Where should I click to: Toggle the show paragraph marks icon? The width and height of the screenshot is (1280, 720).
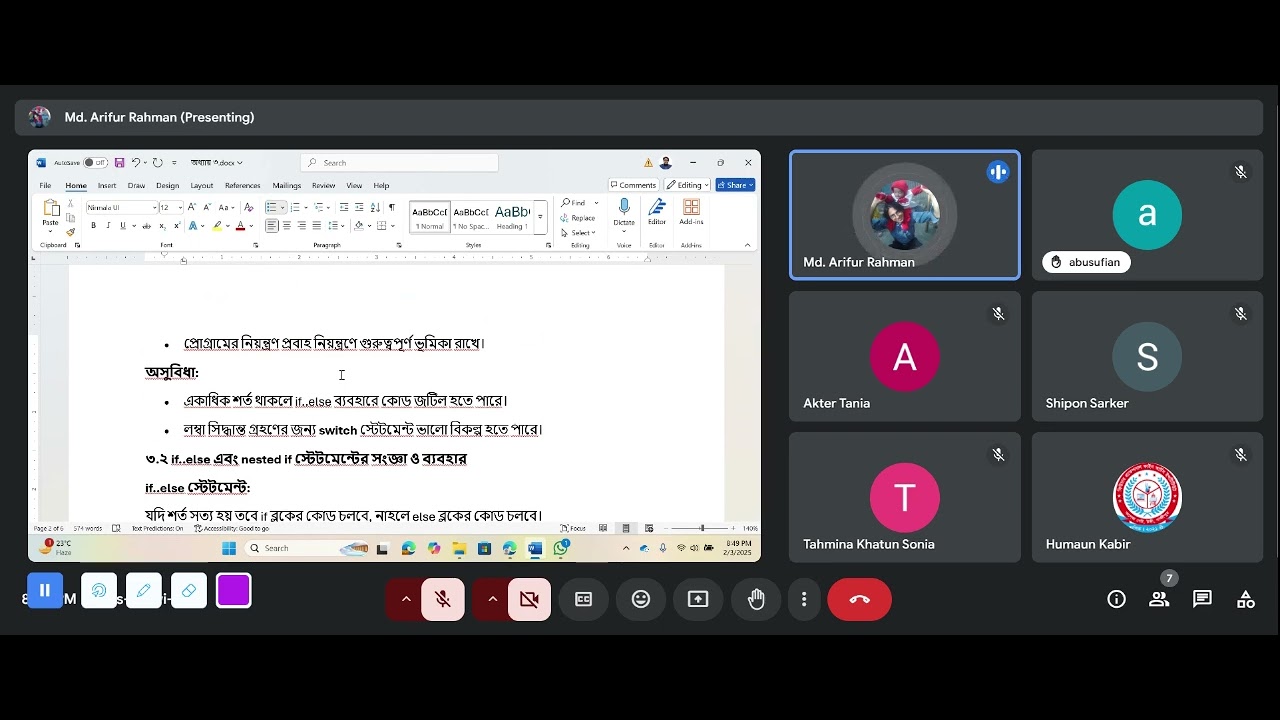coord(392,207)
